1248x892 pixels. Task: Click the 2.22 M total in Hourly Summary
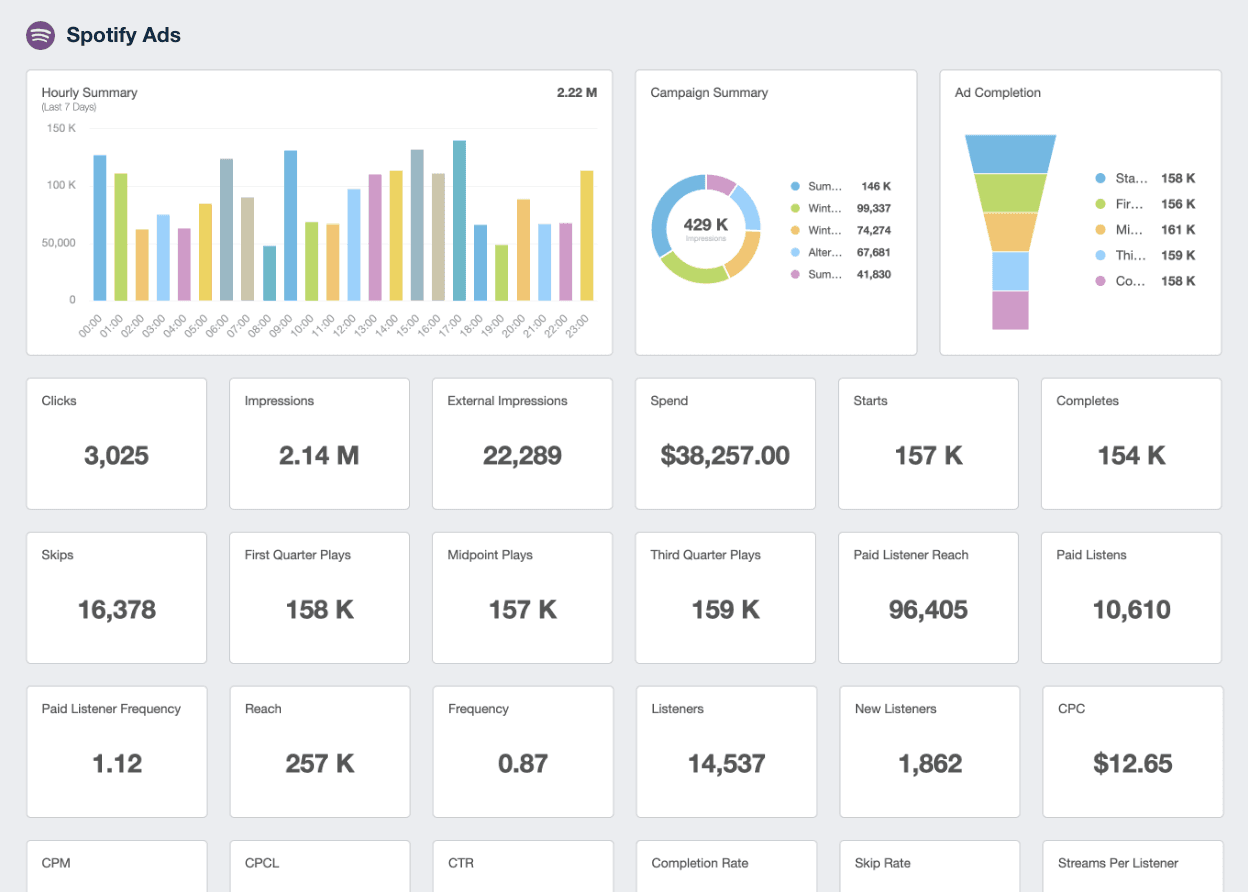[x=577, y=92]
